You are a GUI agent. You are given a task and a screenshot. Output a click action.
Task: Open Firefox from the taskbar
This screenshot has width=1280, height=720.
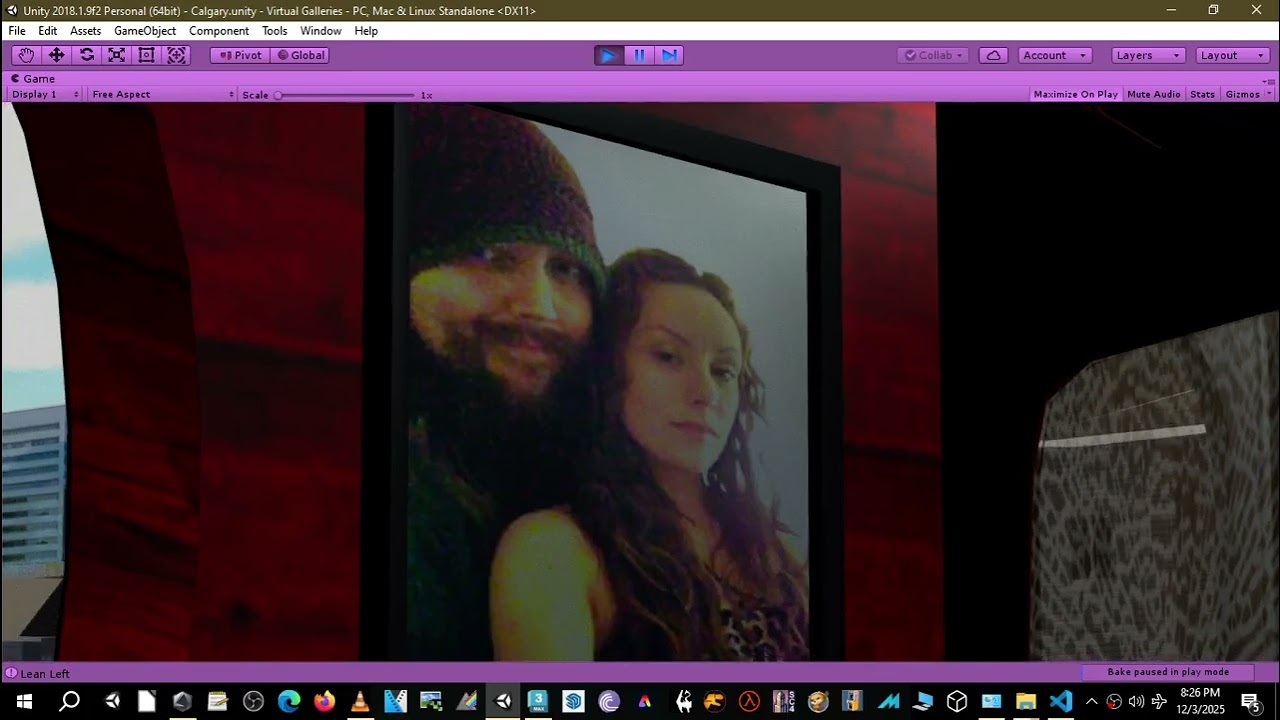click(324, 702)
